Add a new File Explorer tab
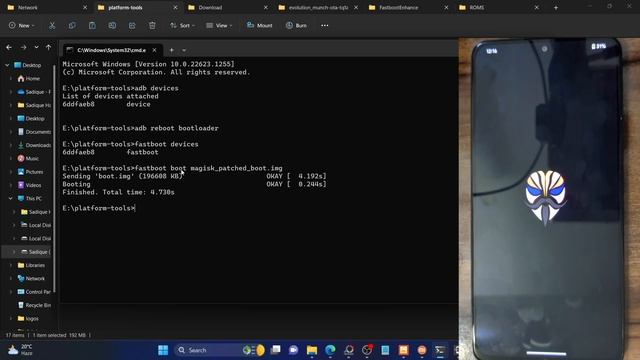The height and width of the screenshot is (360, 640). pyautogui.click(x=556, y=7)
